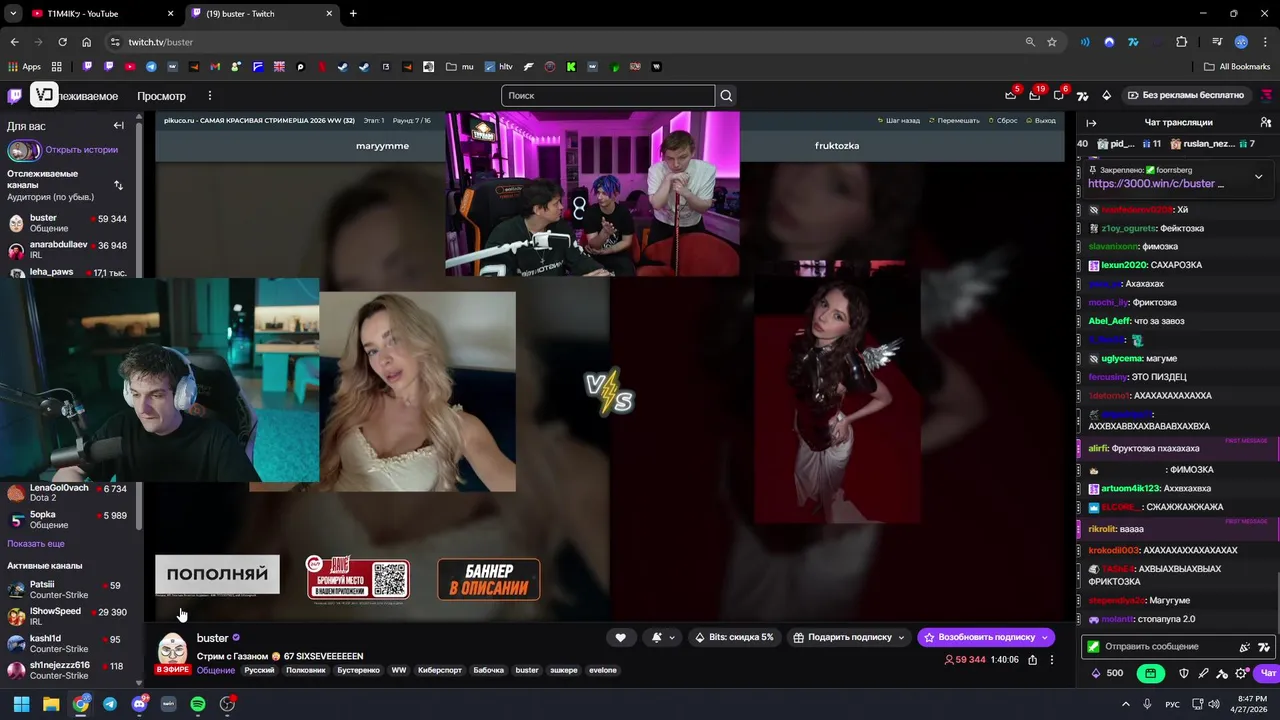
Task: Click Bits: скидка 5% button
Action: click(733, 637)
